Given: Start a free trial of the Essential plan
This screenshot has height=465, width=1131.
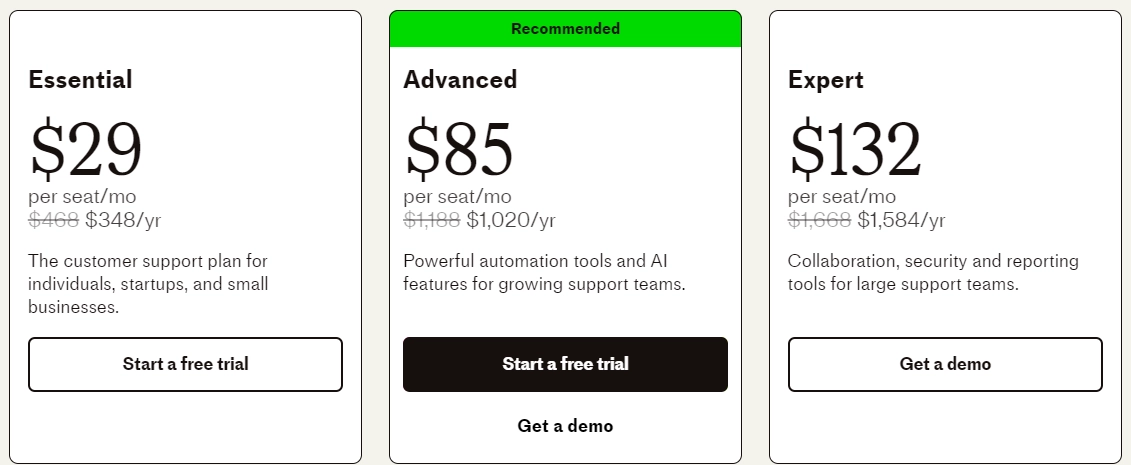Looking at the screenshot, I should 185,364.
